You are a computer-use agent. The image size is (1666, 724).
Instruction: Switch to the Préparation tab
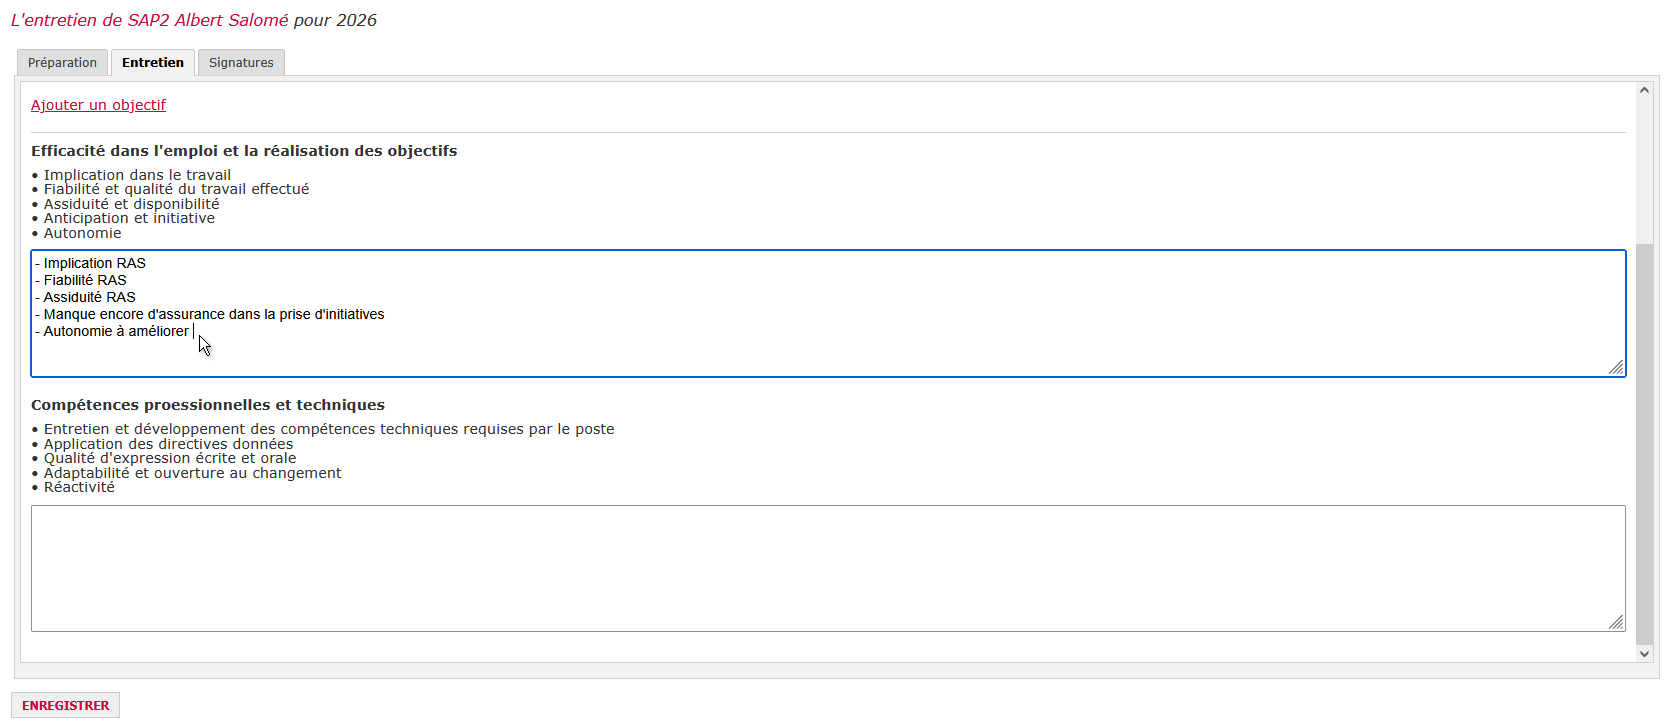[62, 63]
